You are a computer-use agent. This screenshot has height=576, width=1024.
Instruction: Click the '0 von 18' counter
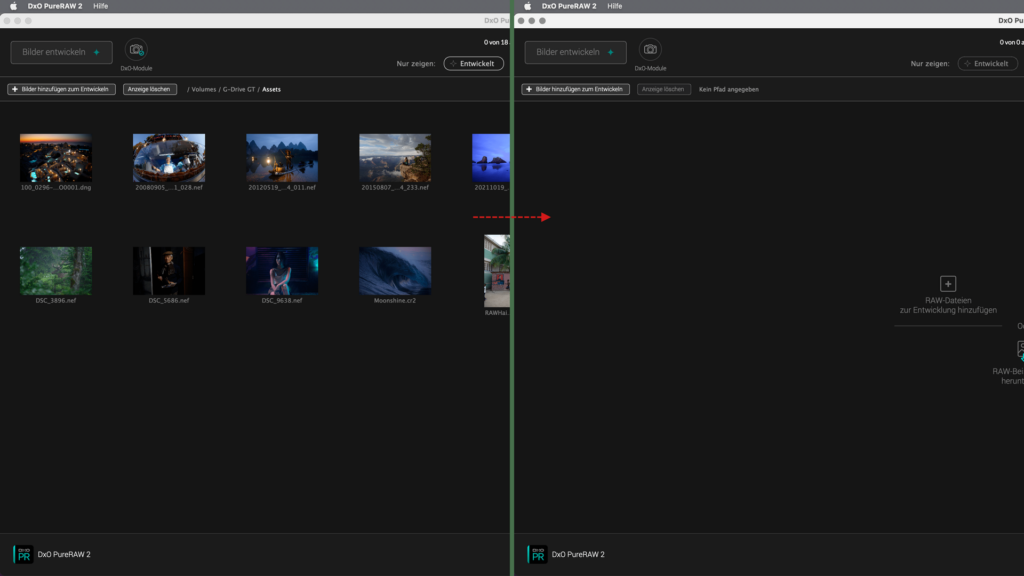click(x=496, y=42)
